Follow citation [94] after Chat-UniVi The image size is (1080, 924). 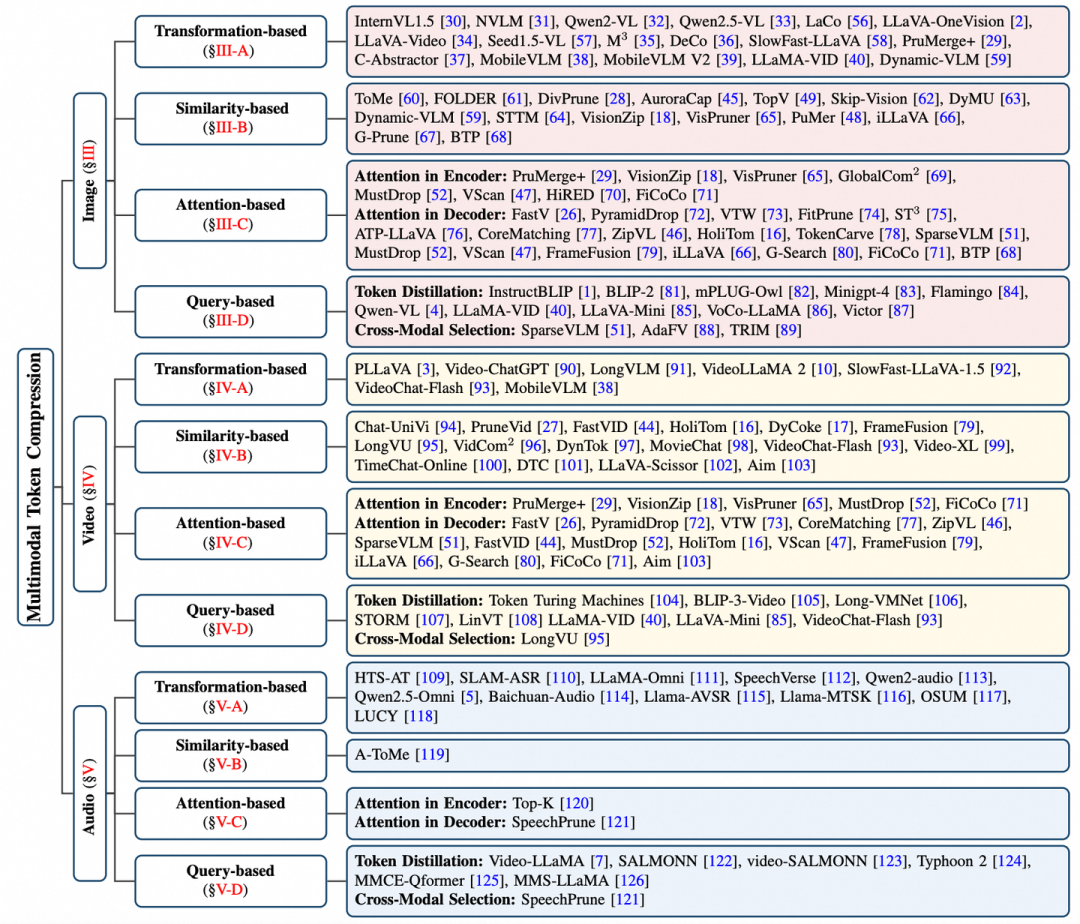(x=449, y=428)
